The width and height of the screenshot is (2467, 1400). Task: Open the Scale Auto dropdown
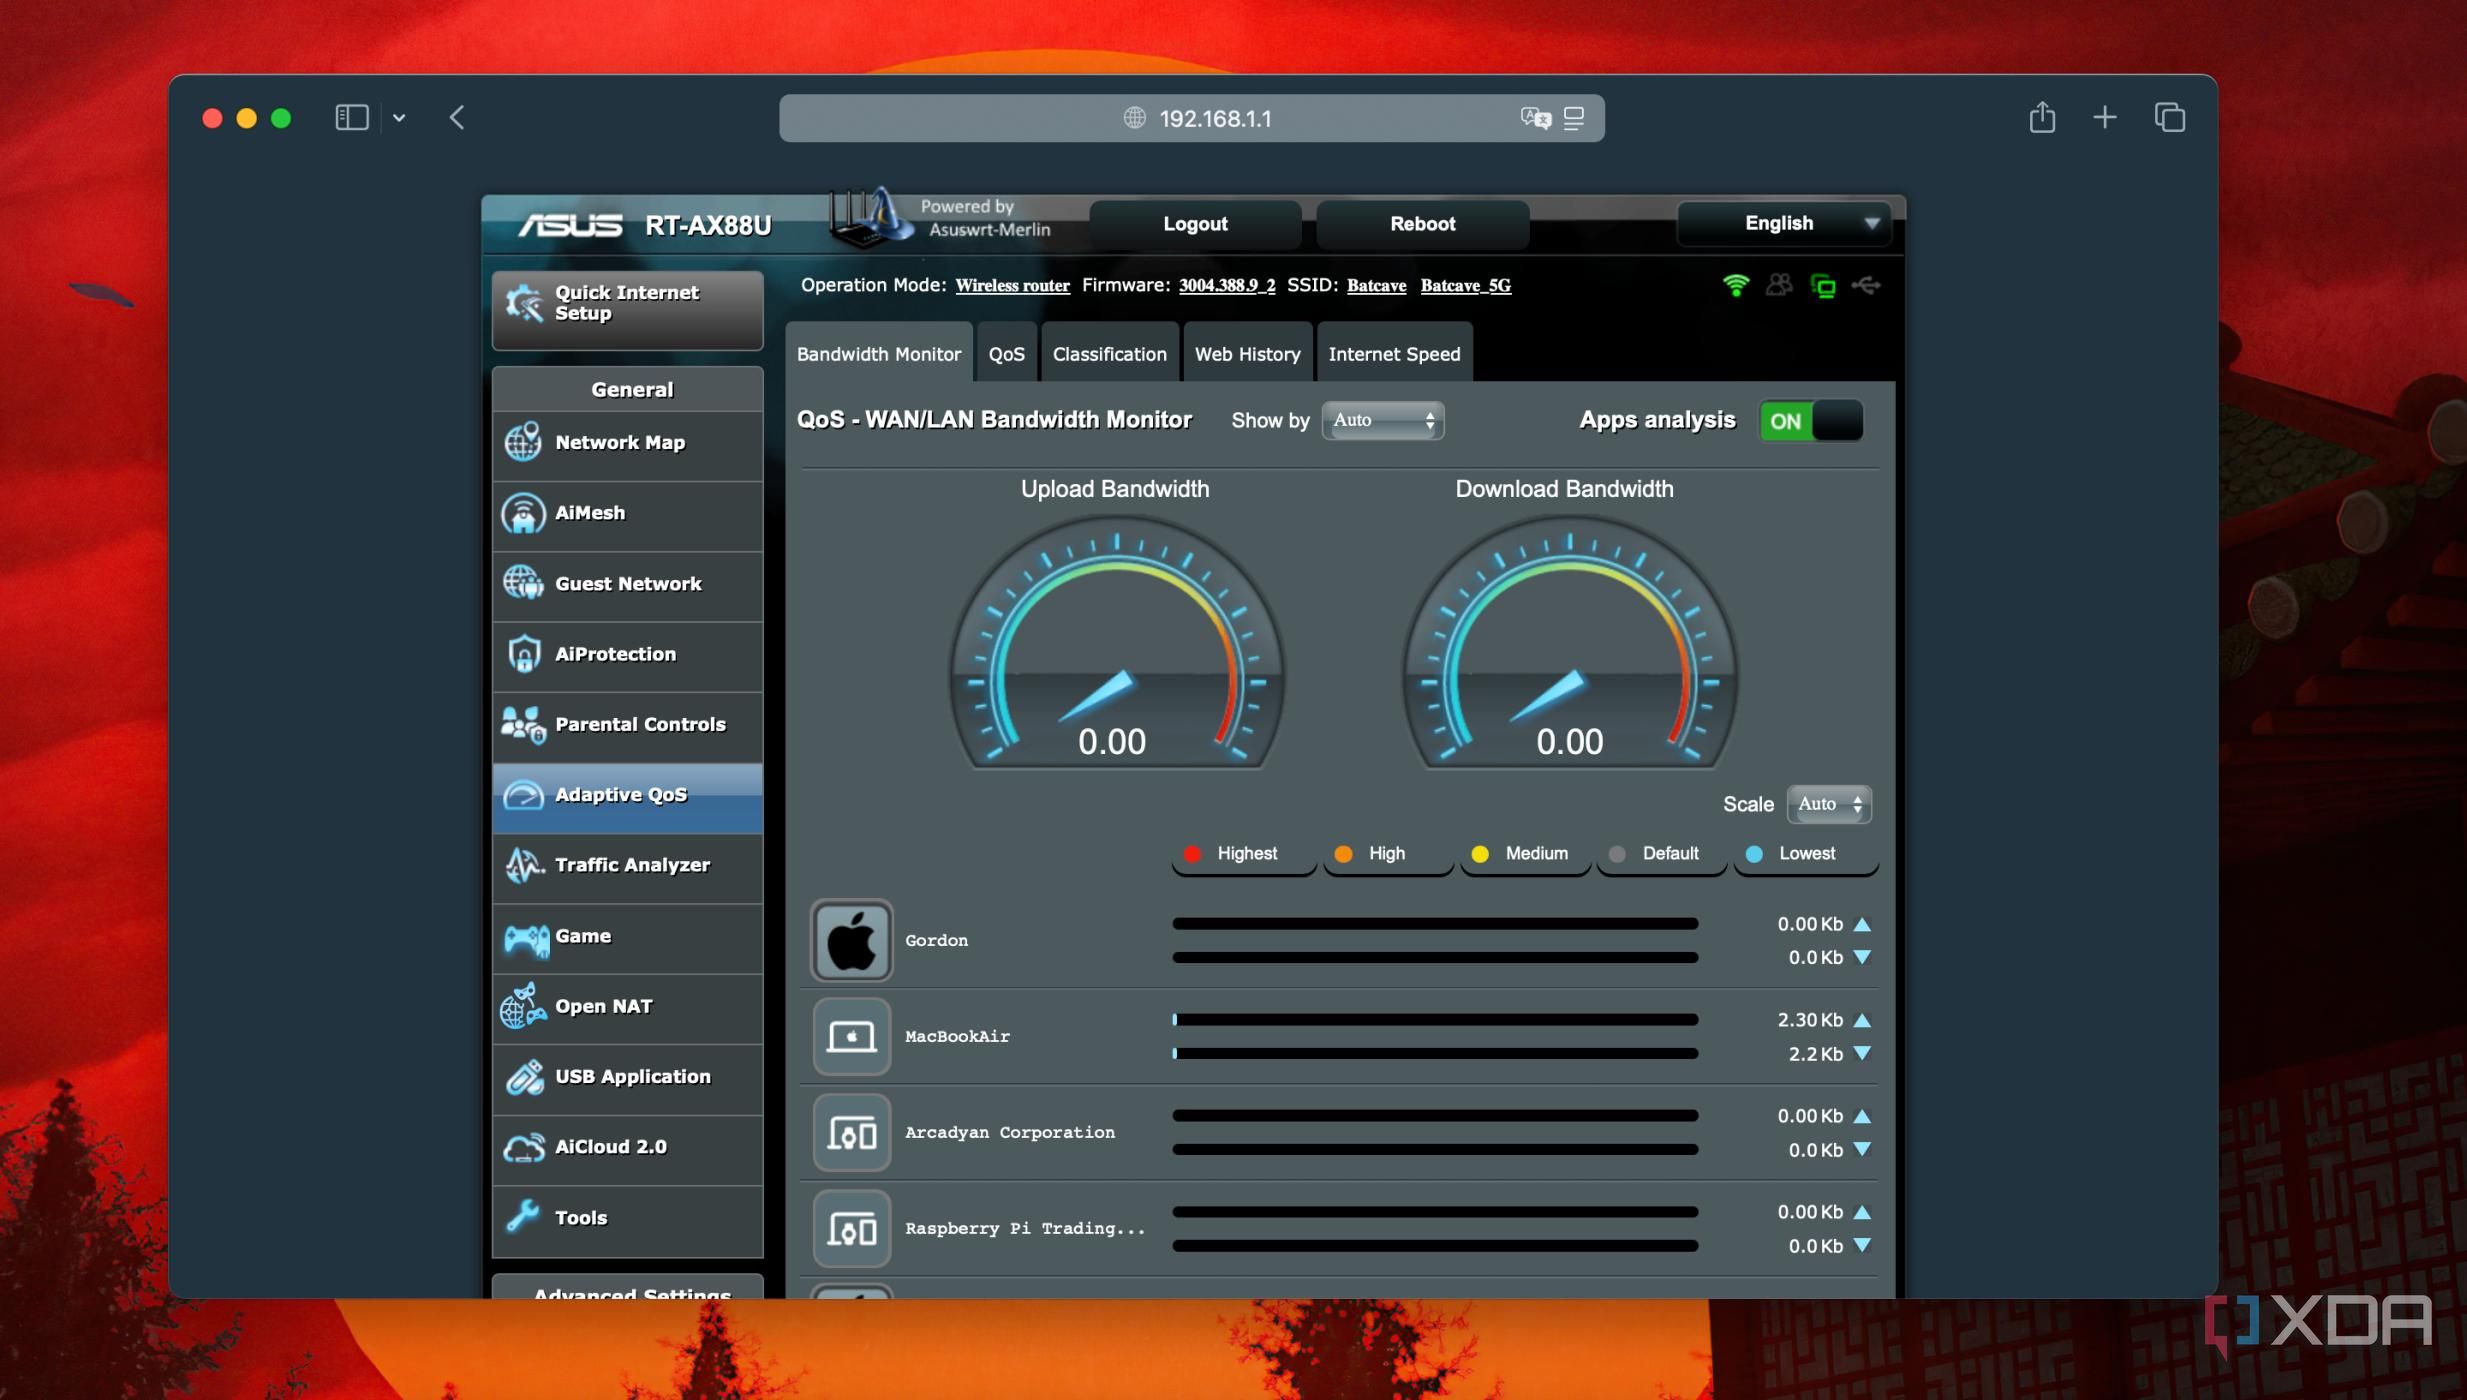coord(1829,804)
